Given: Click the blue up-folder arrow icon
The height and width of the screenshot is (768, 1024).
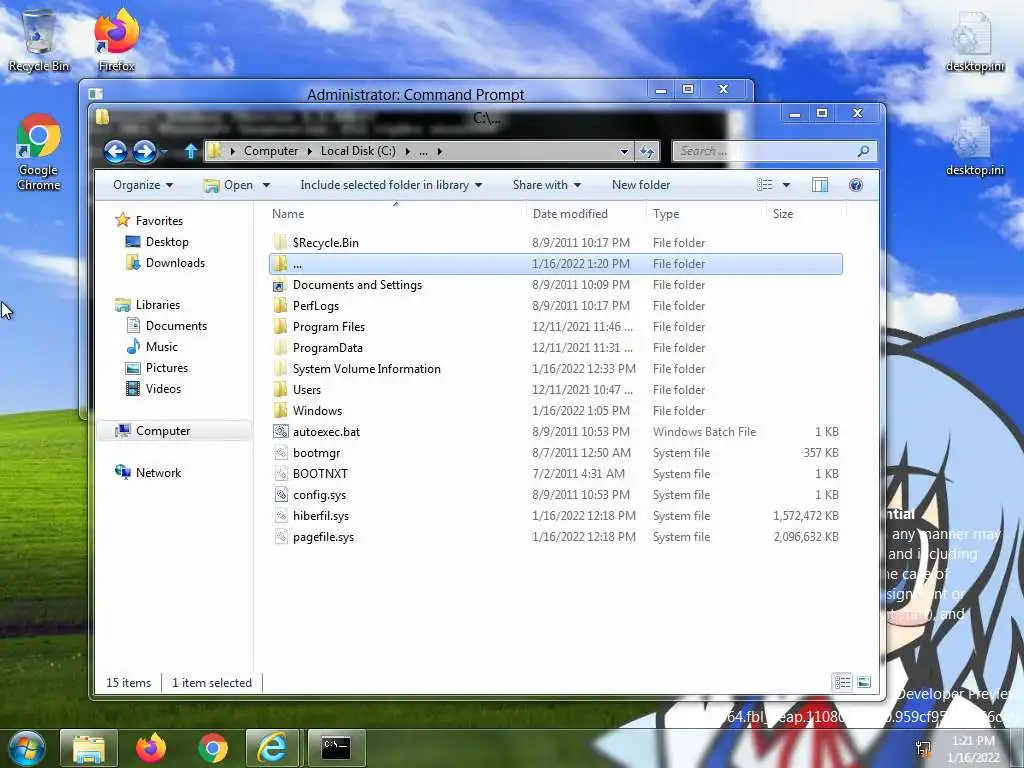Looking at the screenshot, I should click(x=190, y=152).
